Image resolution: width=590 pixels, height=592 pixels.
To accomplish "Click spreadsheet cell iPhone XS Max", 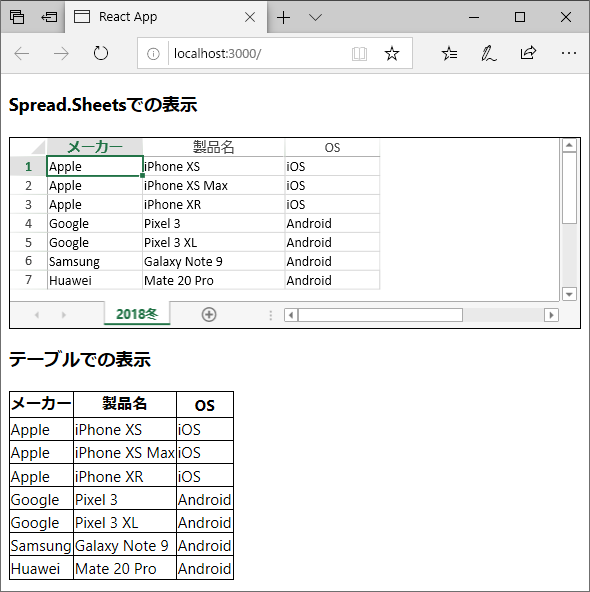I will pyautogui.click(x=214, y=185).
